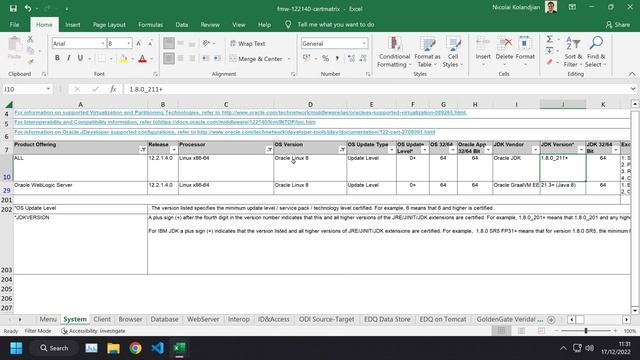Image resolution: width=640 pixels, height=360 pixels.
Task: Click the font color red A swatch
Action: 142,59
